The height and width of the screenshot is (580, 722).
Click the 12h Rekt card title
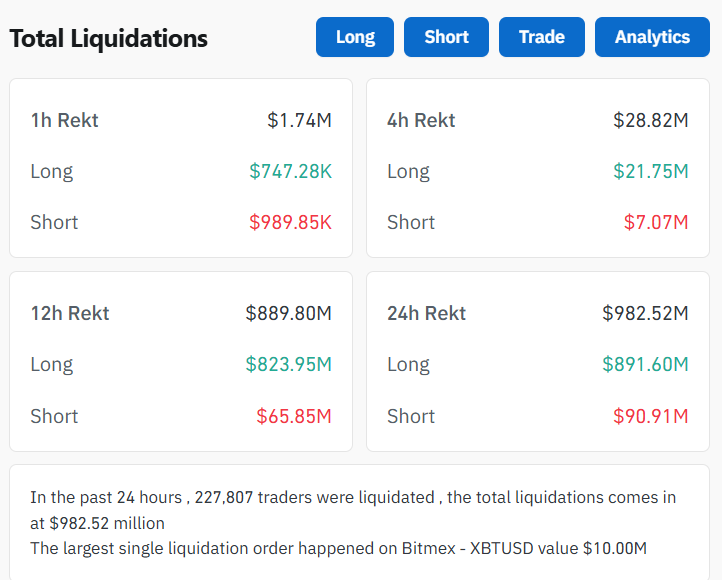point(70,313)
